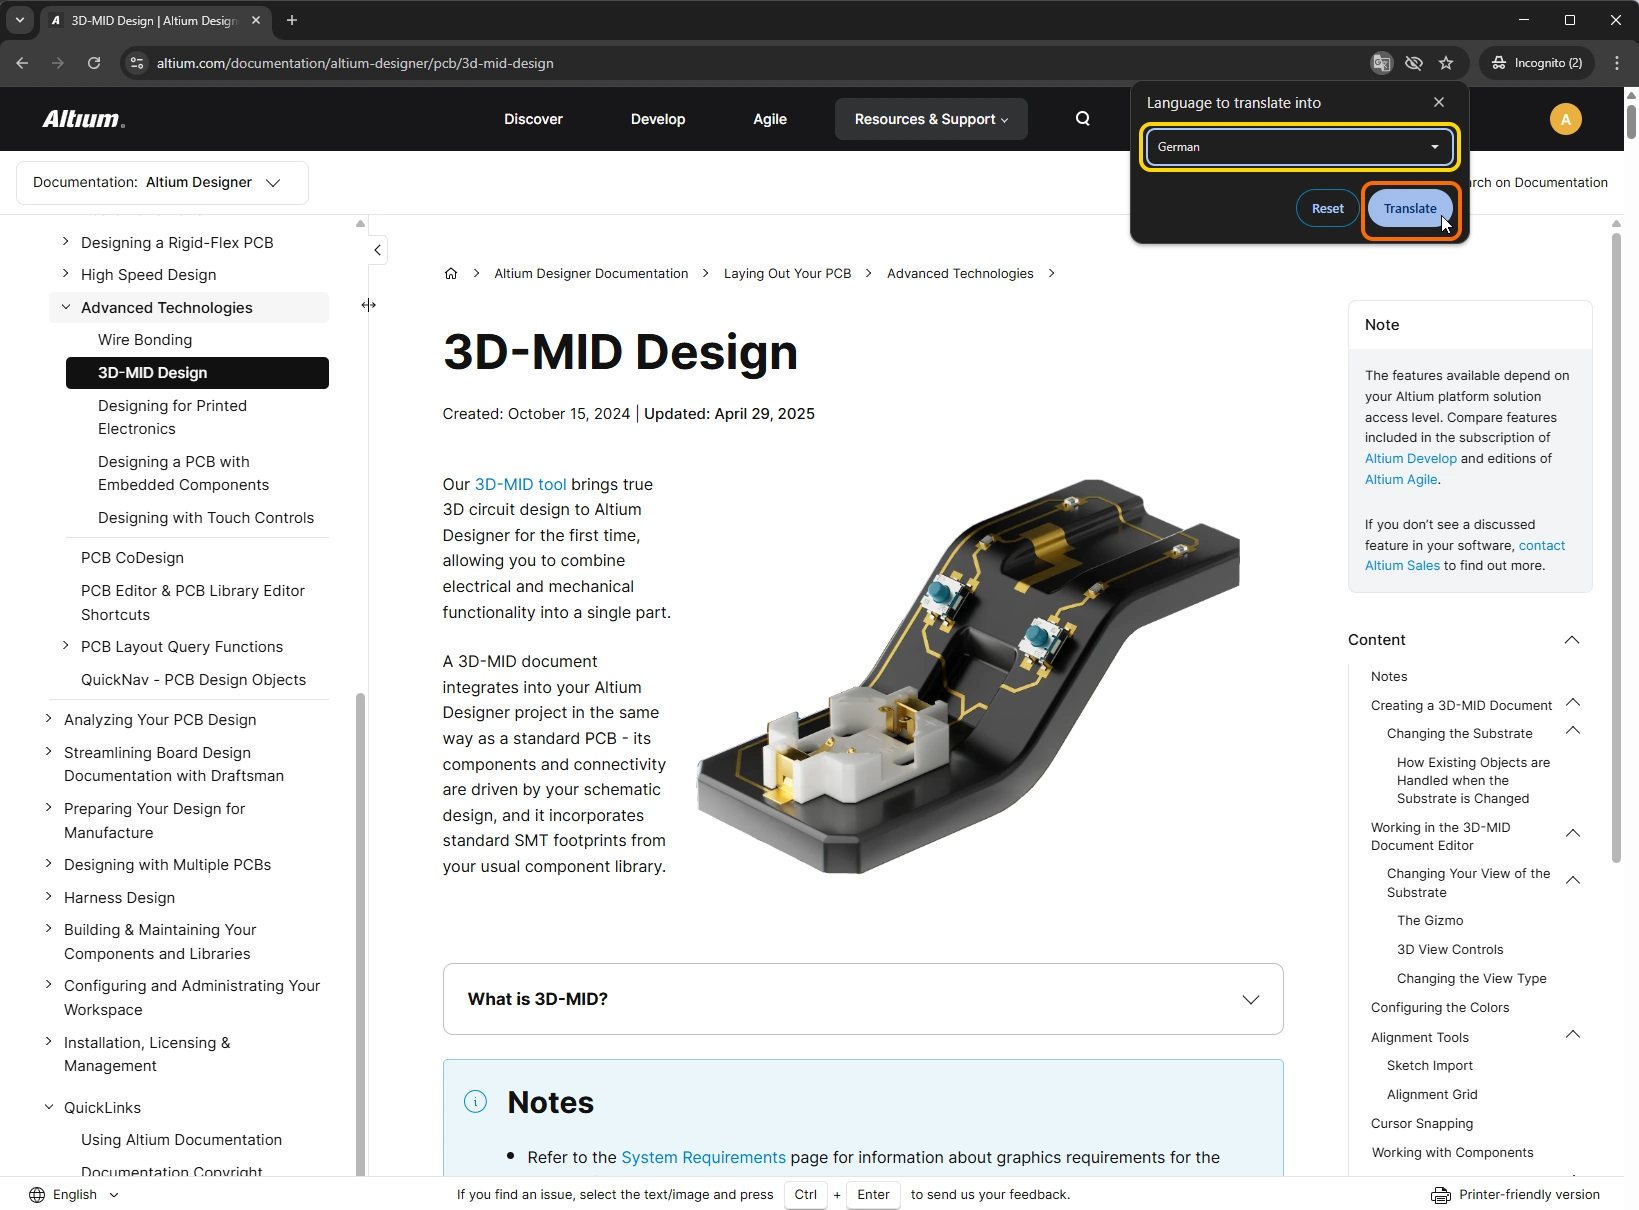This screenshot has height=1210, width=1639.
Task: Click the 3D-MID part illustration
Action: tap(968, 675)
